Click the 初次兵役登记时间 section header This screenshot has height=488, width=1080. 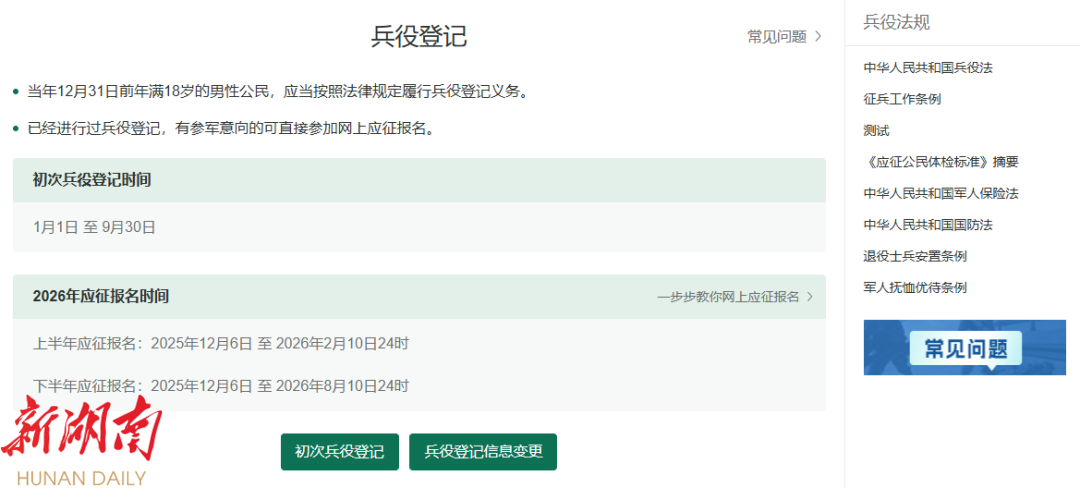point(92,180)
